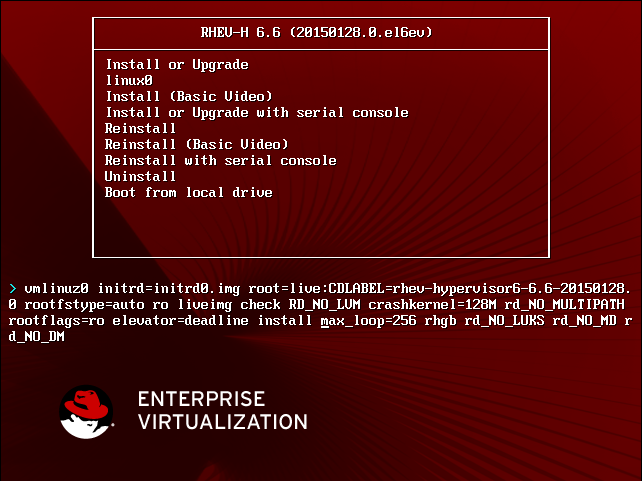
Task: Select Reinstall with serial console
Action: click(221, 160)
